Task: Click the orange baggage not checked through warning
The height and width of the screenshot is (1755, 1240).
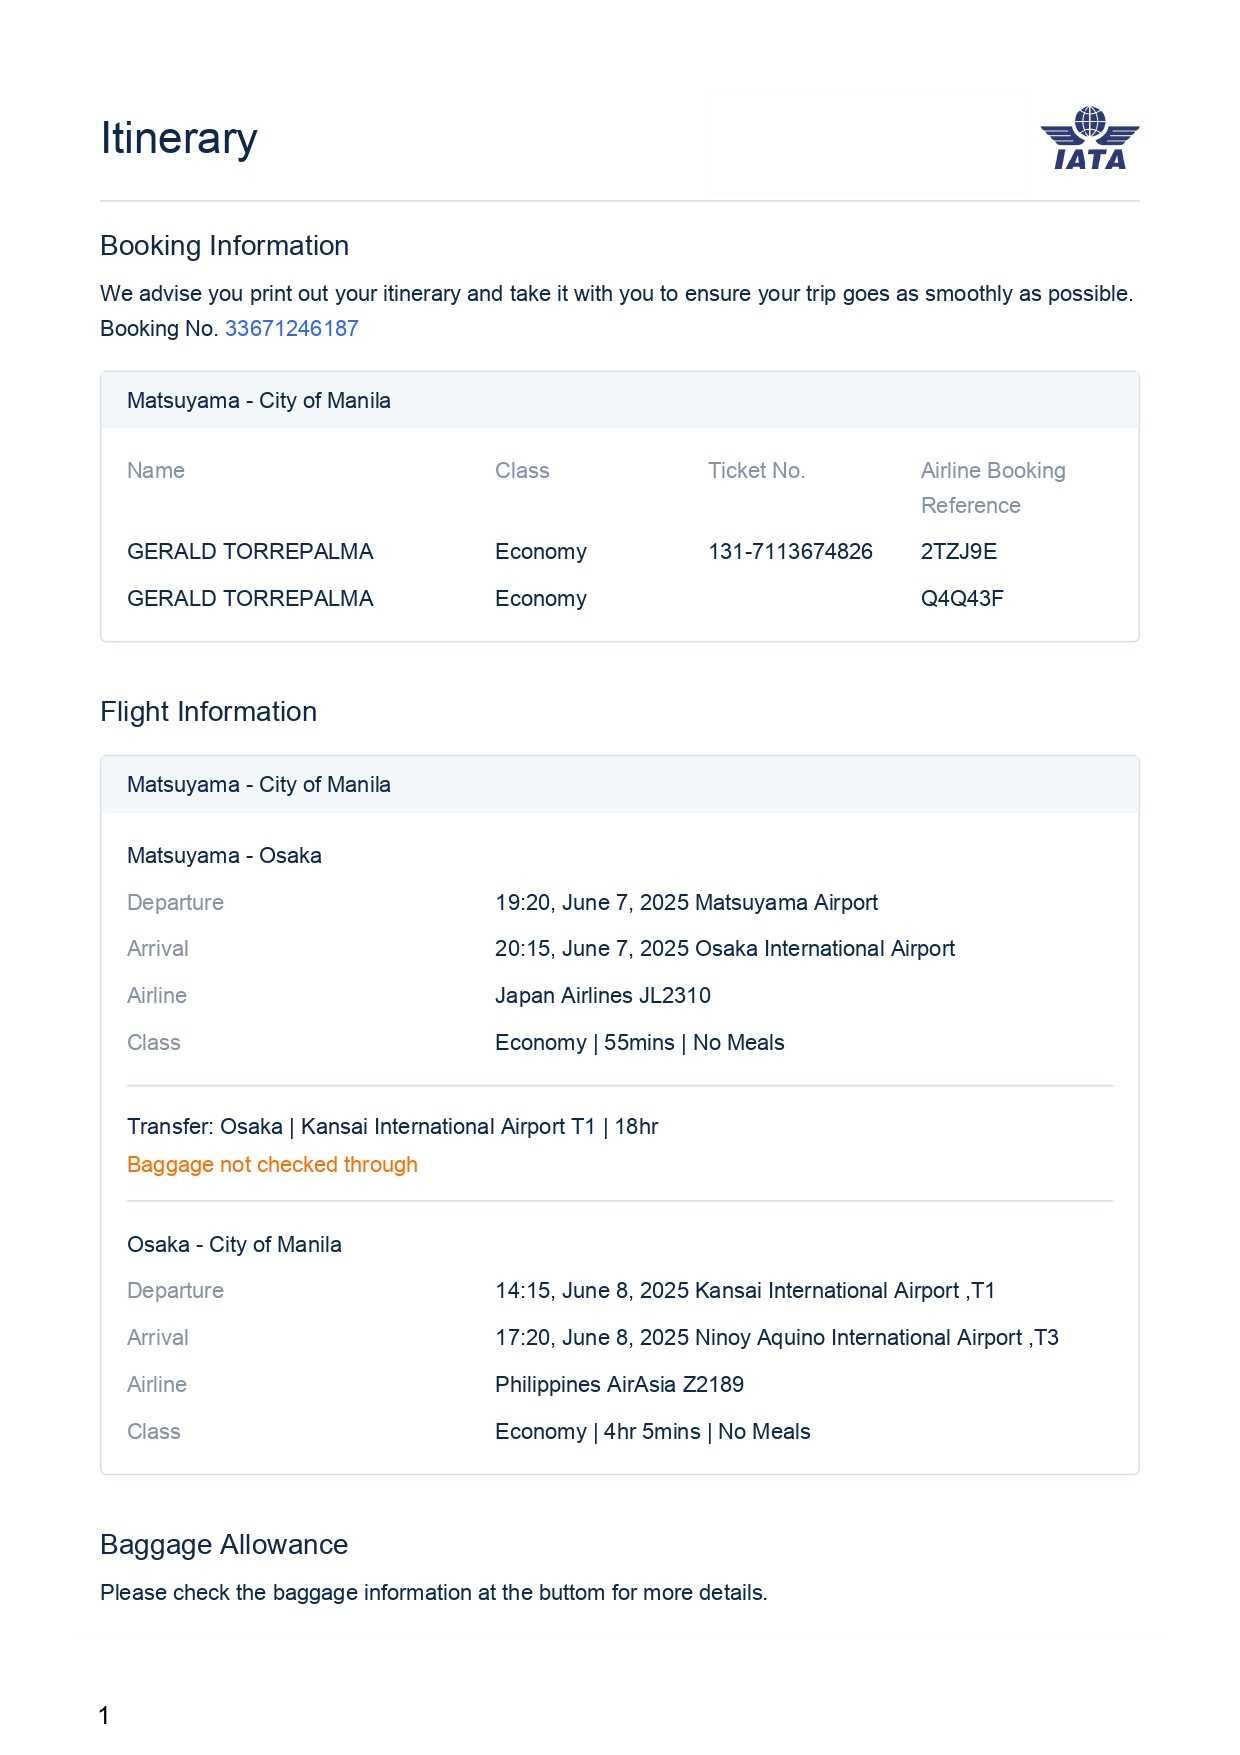Action: [272, 1164]
